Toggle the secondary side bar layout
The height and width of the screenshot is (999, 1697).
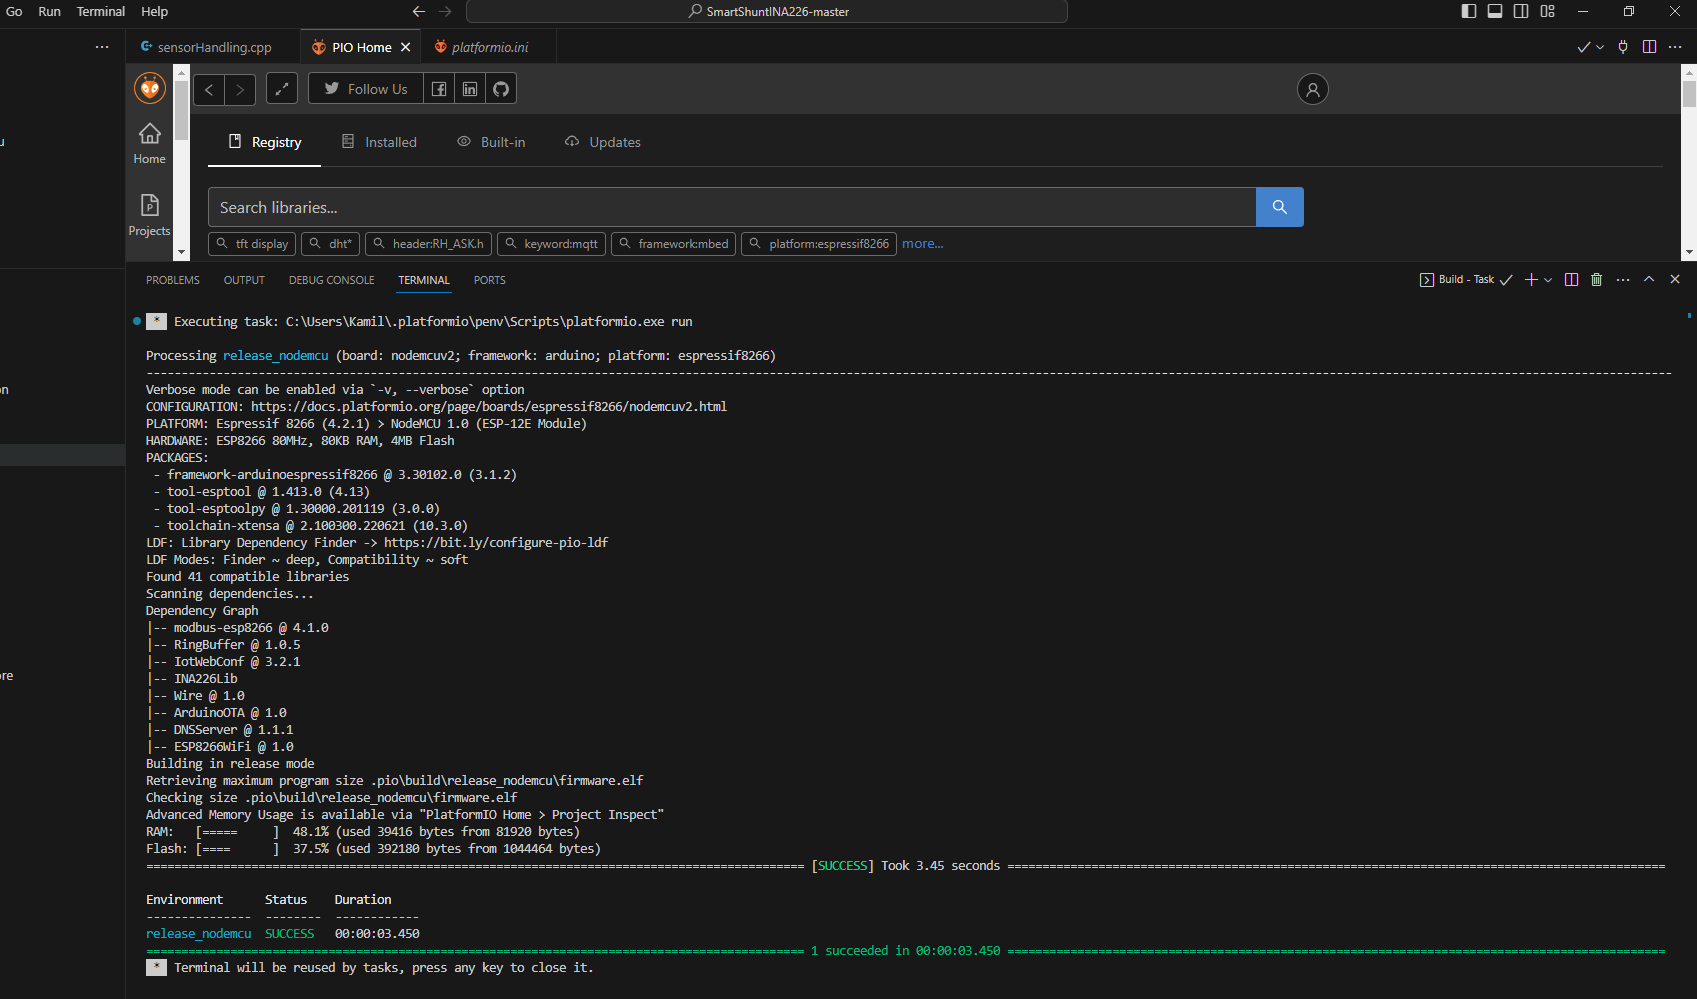1521,11
